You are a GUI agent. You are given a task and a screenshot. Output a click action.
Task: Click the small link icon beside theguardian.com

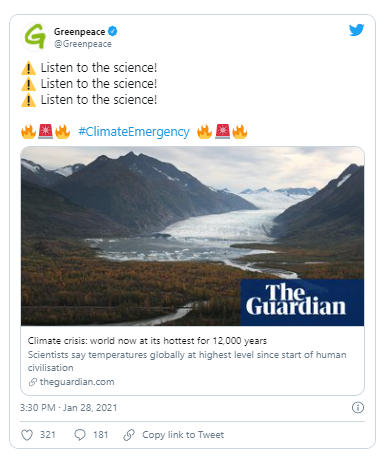[32, 382]
